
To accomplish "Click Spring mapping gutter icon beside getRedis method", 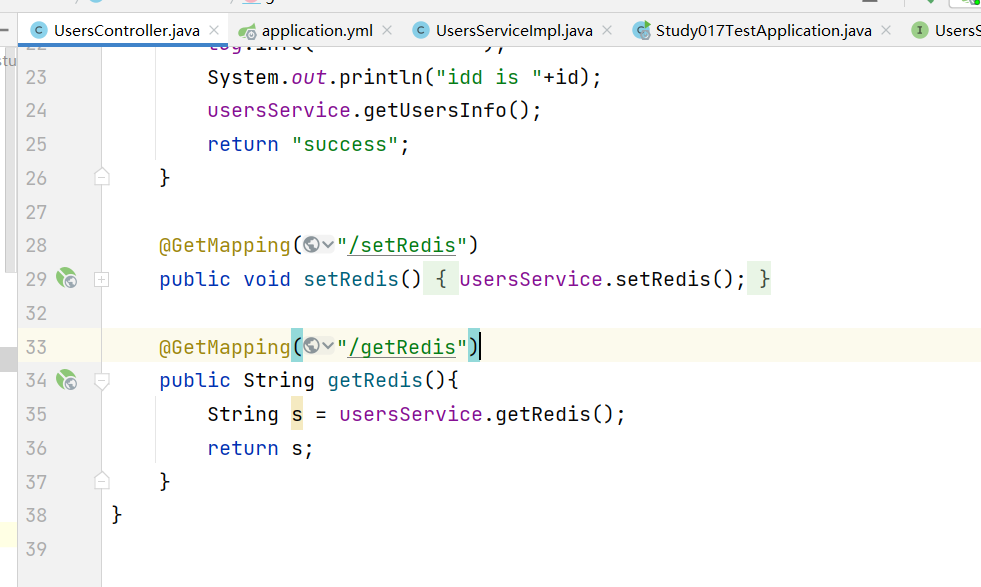I will 66,380.
